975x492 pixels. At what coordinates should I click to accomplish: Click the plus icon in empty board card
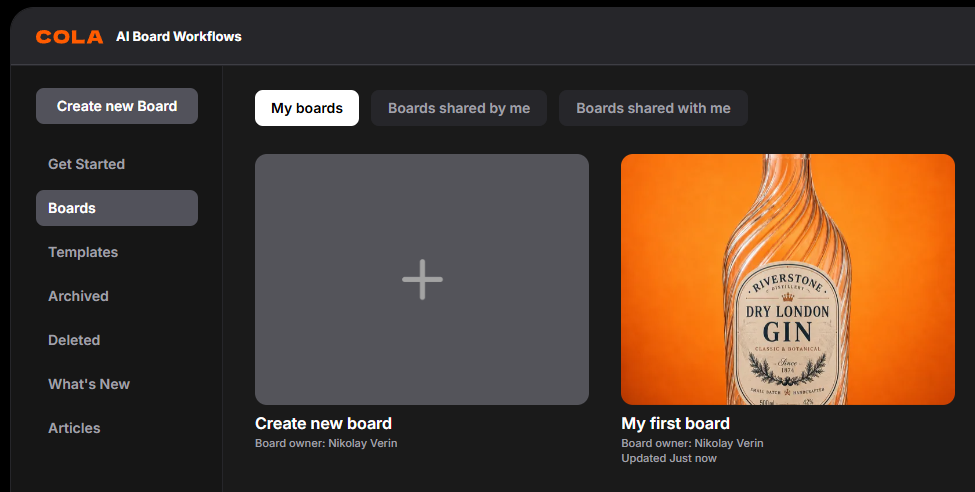[x=422, y=279]
